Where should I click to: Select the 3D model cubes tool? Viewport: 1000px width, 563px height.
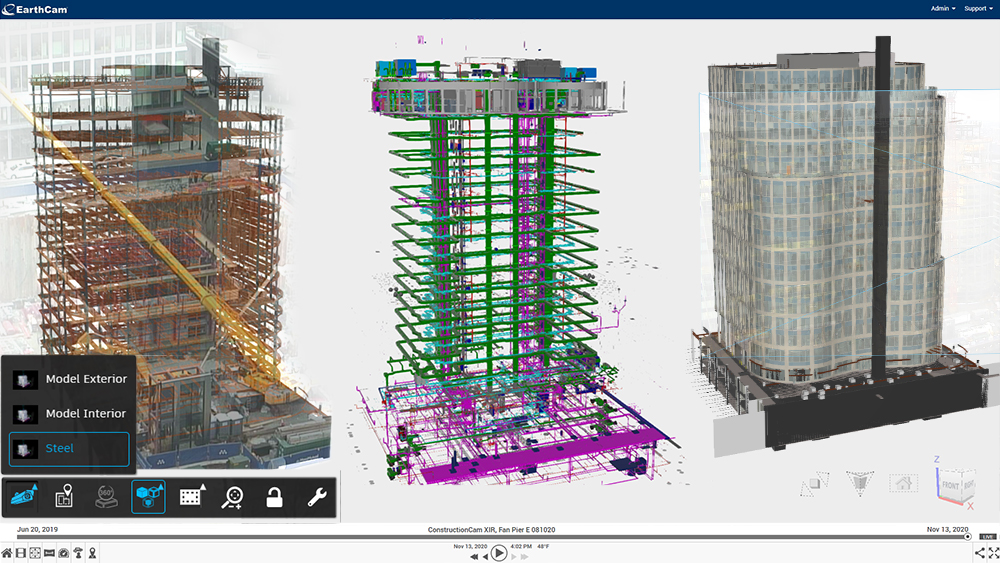coord(148,496)
